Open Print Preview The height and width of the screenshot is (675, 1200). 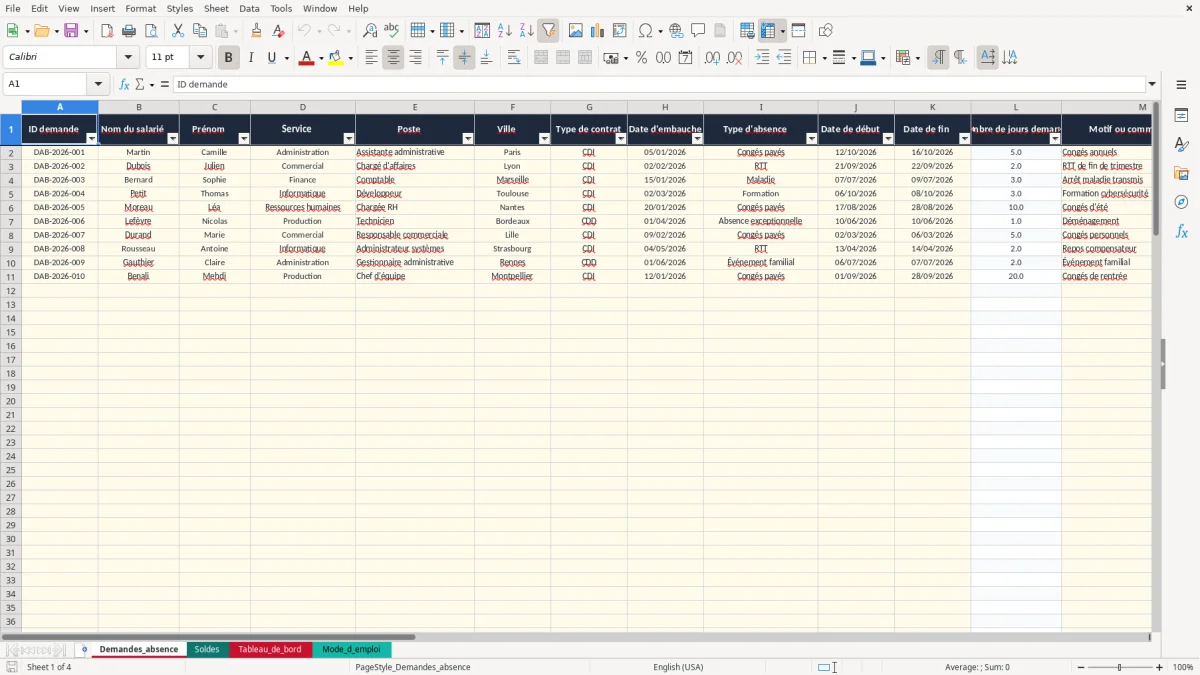point(151,31)
